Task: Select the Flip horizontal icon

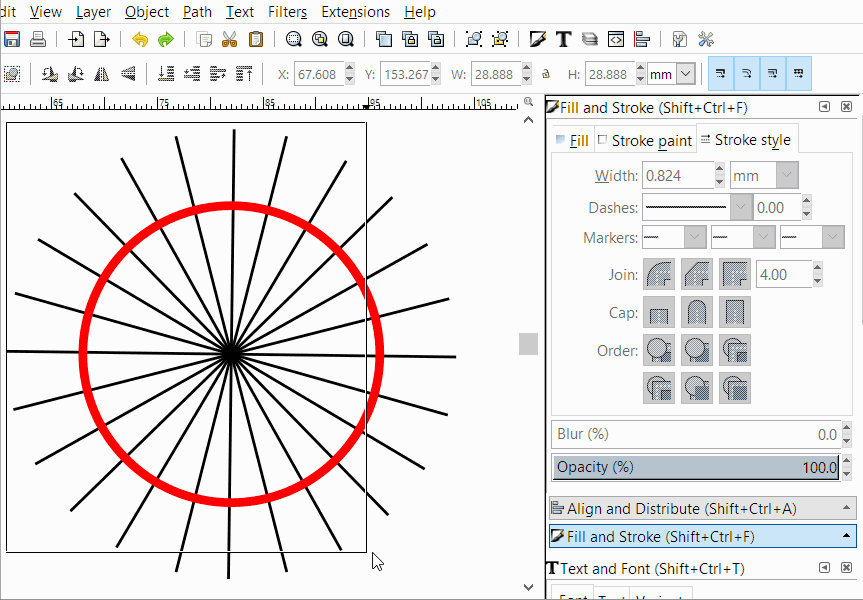Action: pyautogui.click(x=102, y=73)
